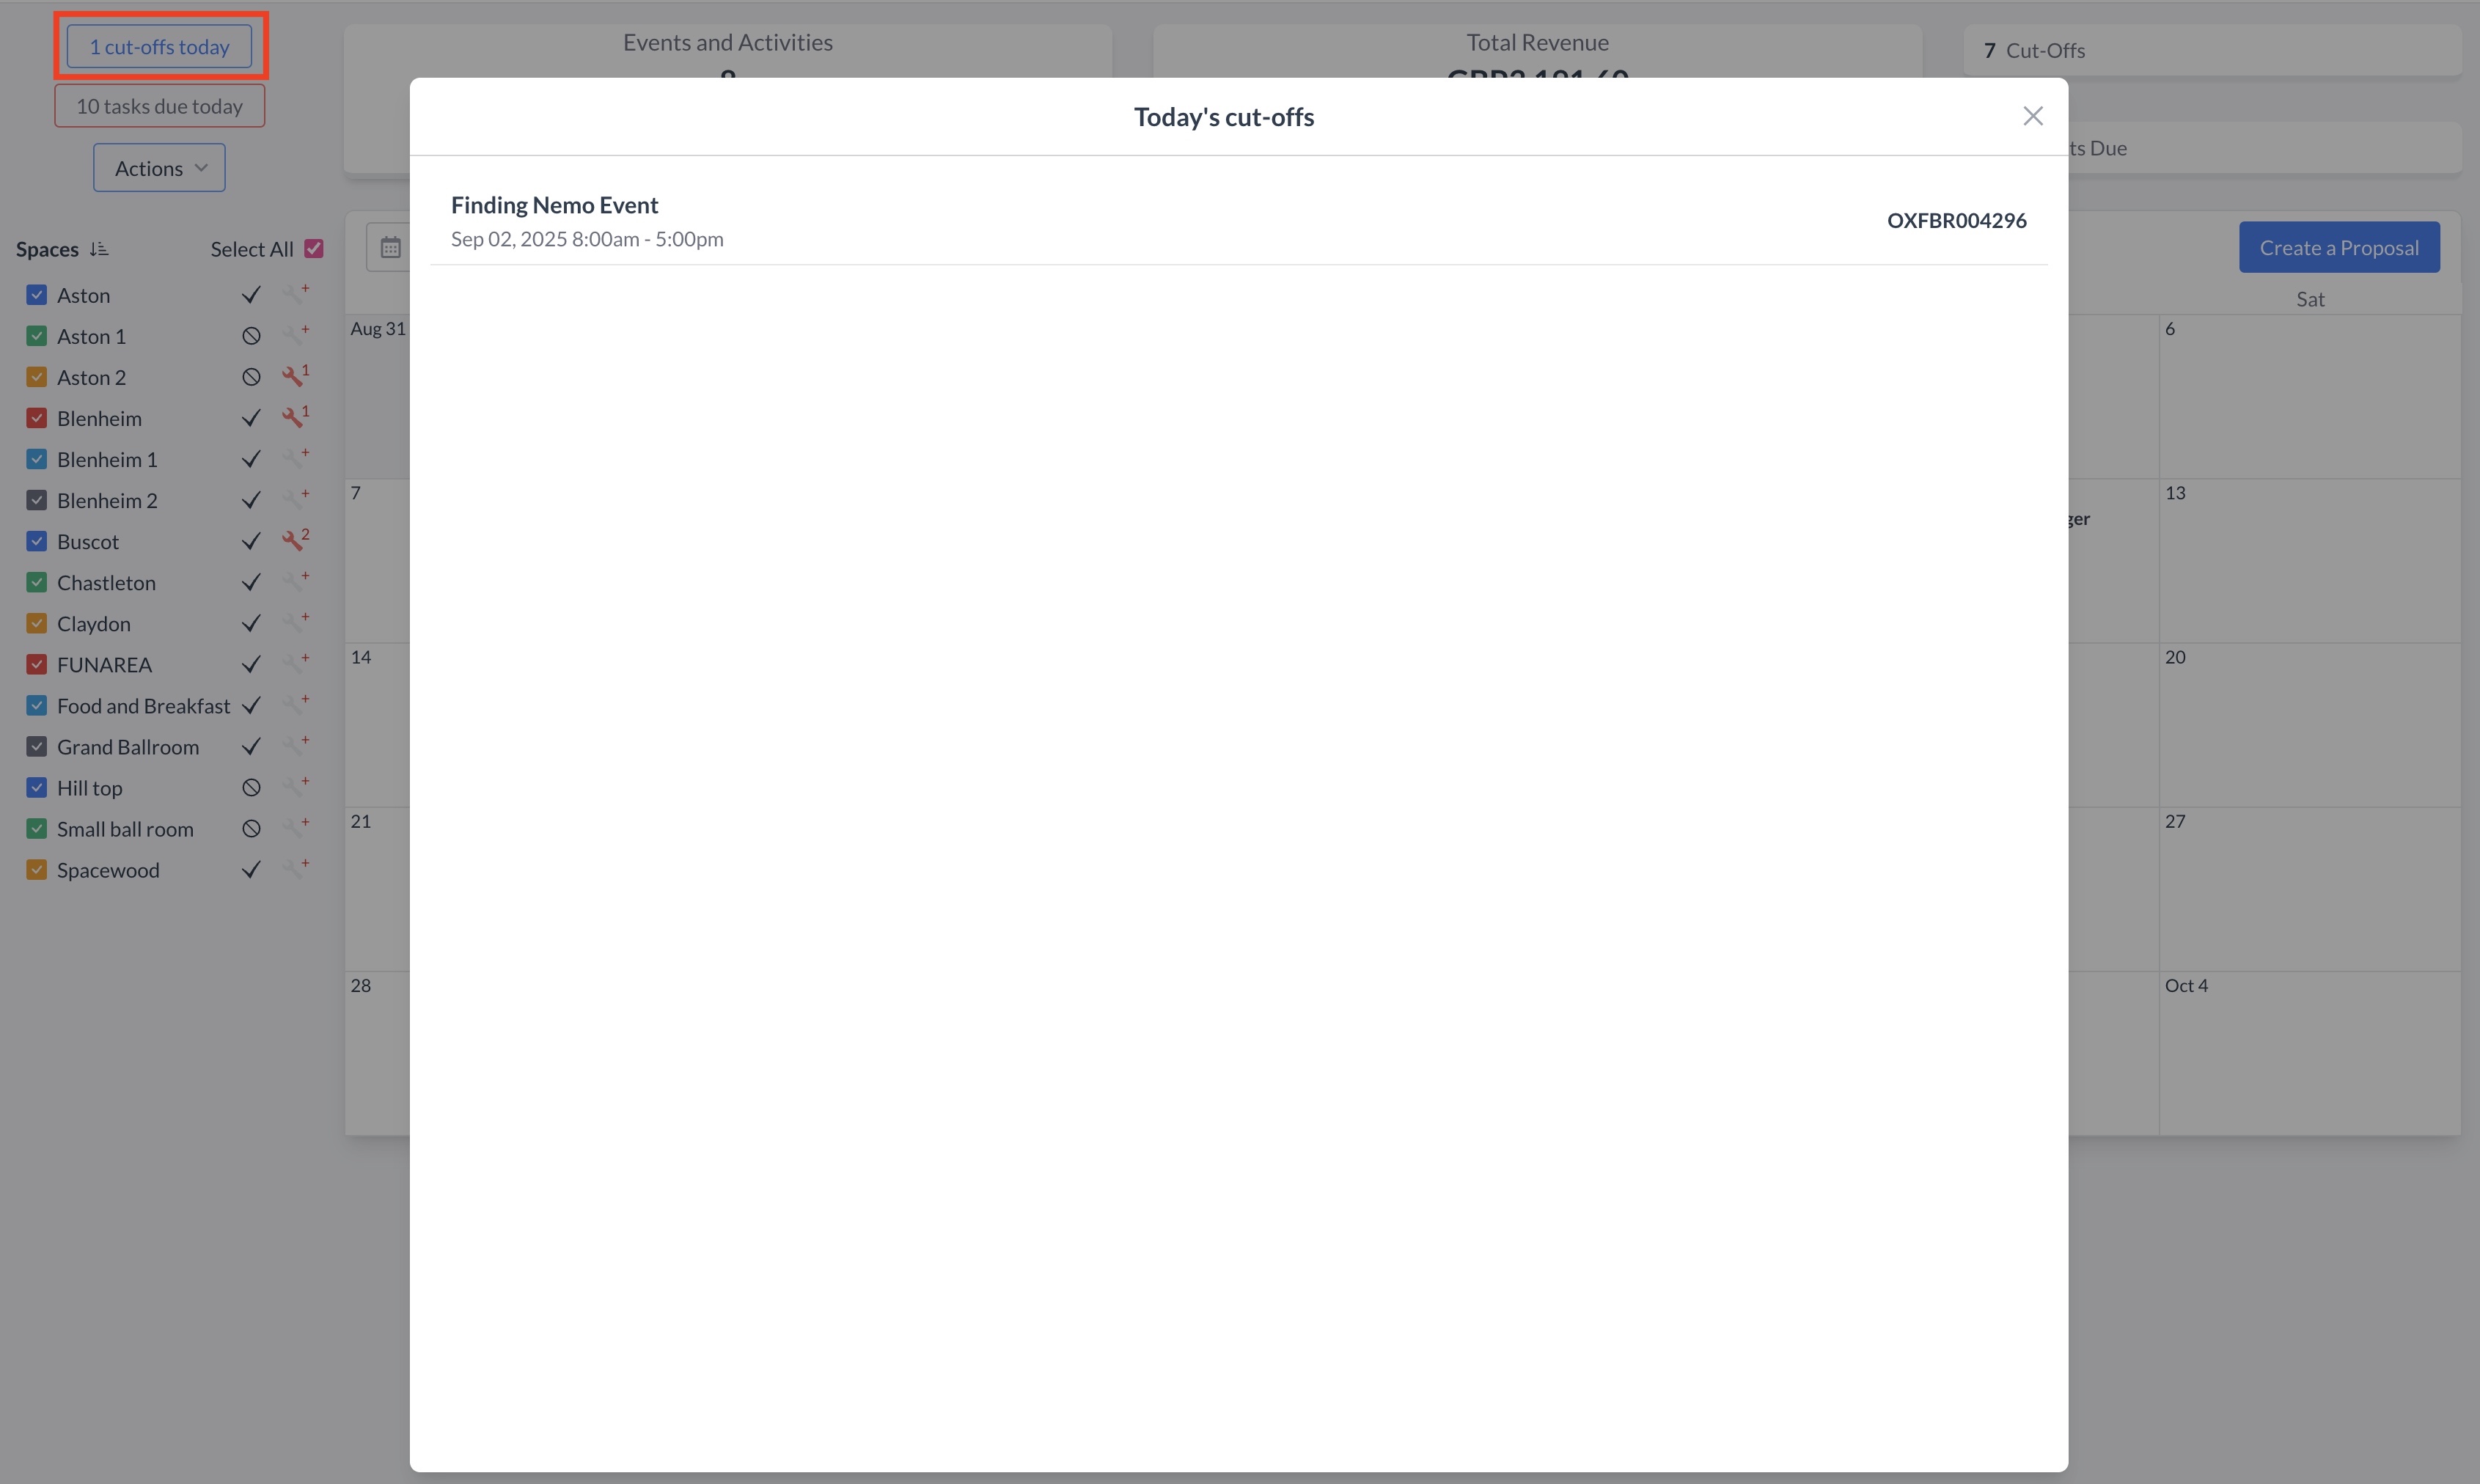Click the 1 cut-offs today button
This screenshot has height=1484, width=2480.
click(159, 47)
